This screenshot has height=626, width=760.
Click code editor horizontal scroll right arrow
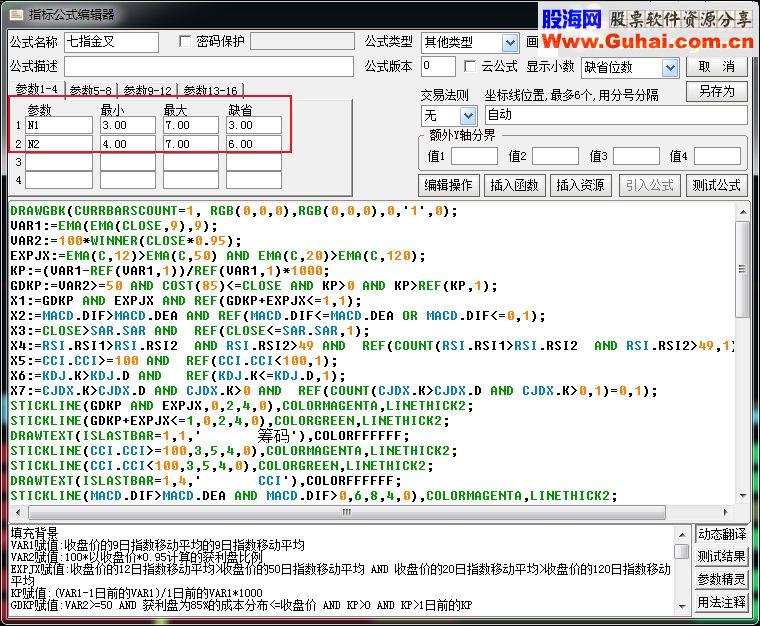(726, 512)
